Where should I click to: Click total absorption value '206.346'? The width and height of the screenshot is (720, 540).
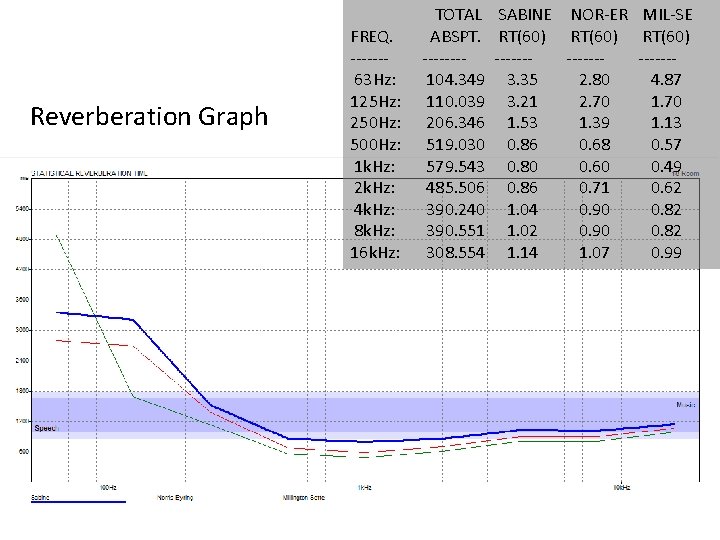coord(455,123)
